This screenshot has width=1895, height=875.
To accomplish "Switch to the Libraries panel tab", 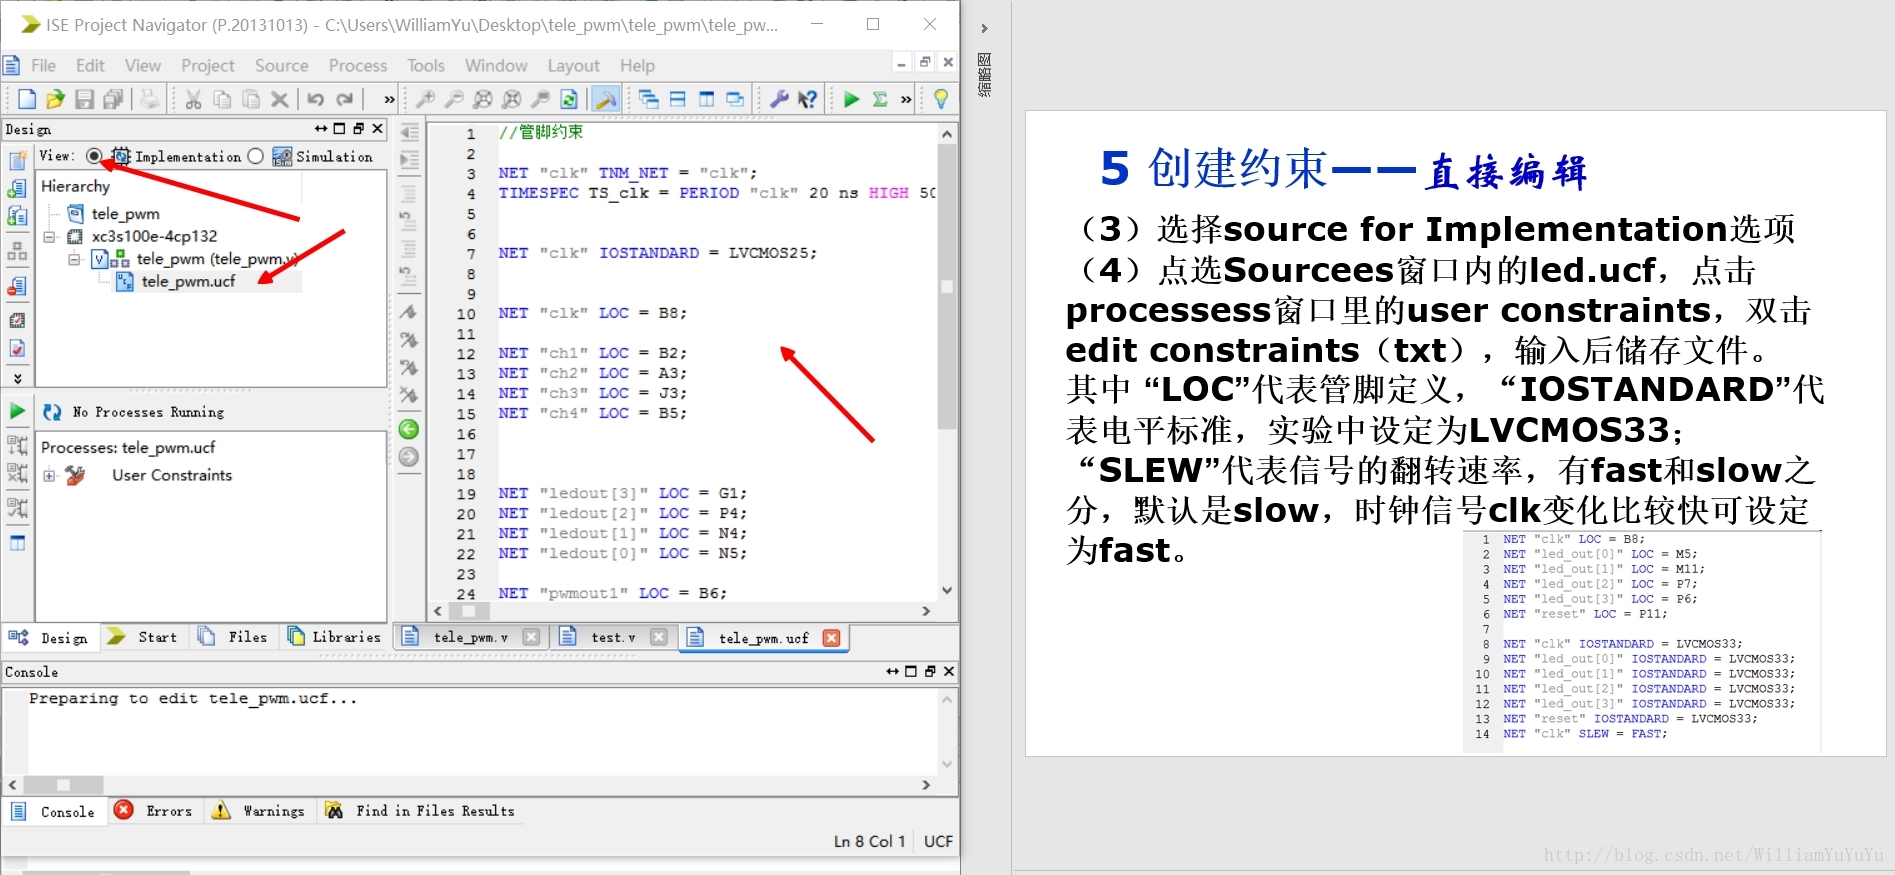I will tap(334, 637).
